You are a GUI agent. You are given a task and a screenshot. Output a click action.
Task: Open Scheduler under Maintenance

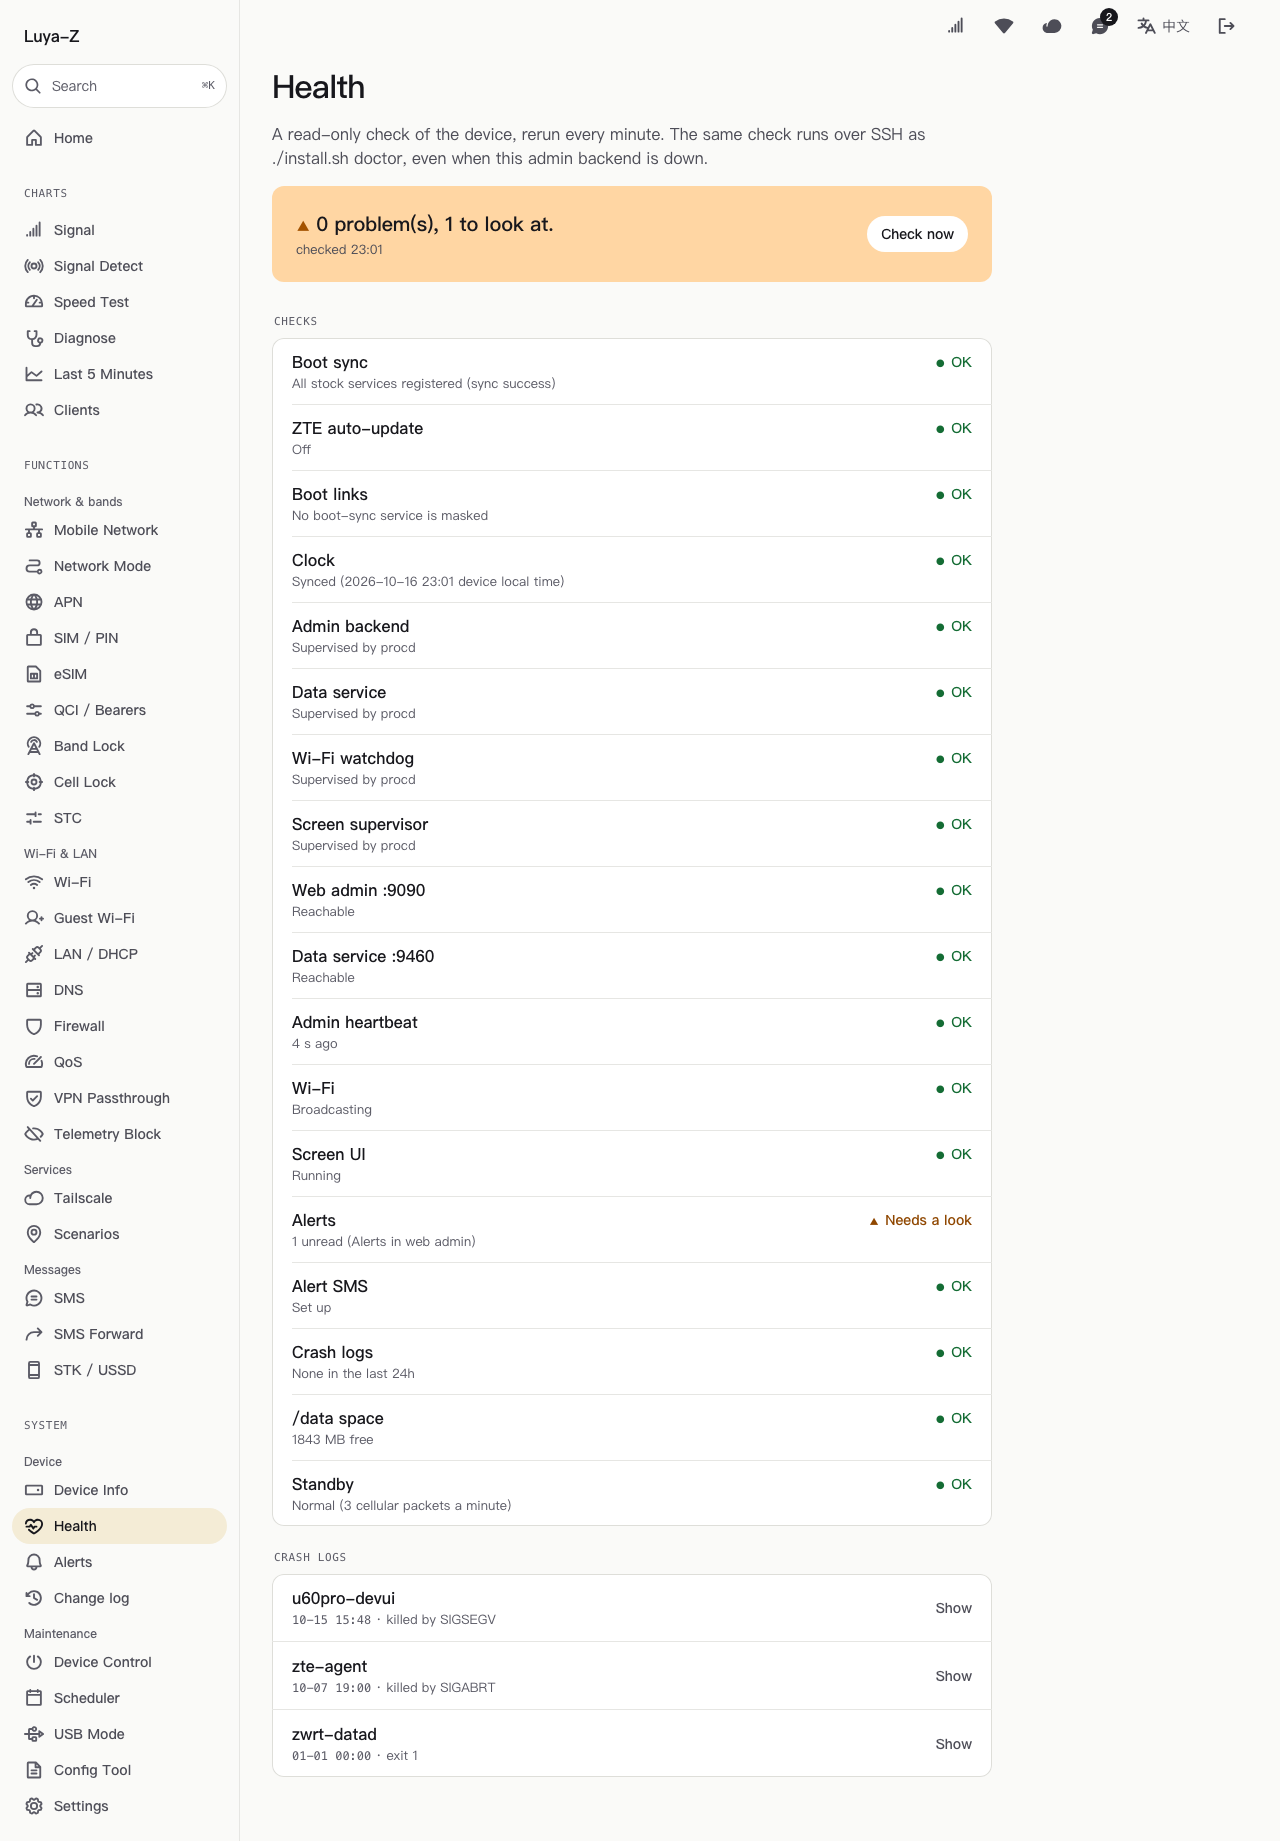119,1698
